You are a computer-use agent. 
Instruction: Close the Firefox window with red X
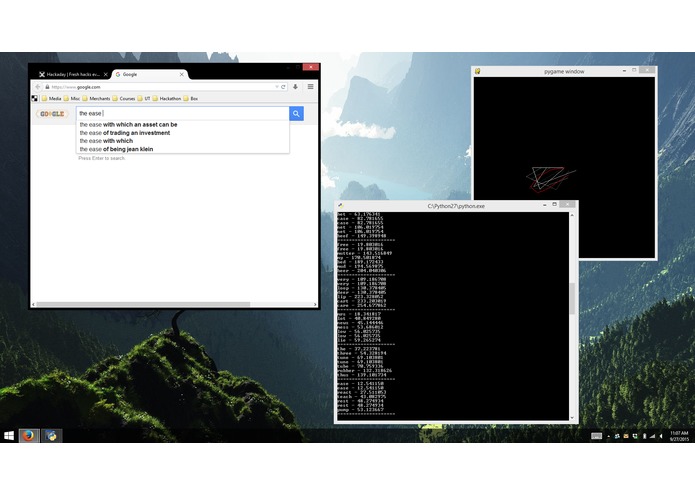point(311,67)
